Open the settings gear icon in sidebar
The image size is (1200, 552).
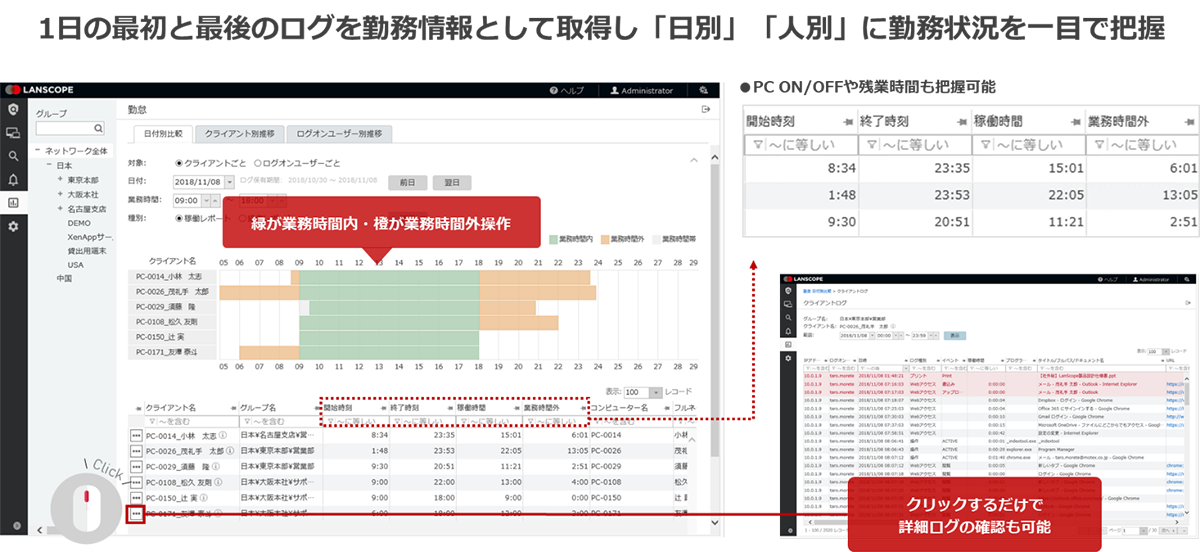(x=12, y=226)
